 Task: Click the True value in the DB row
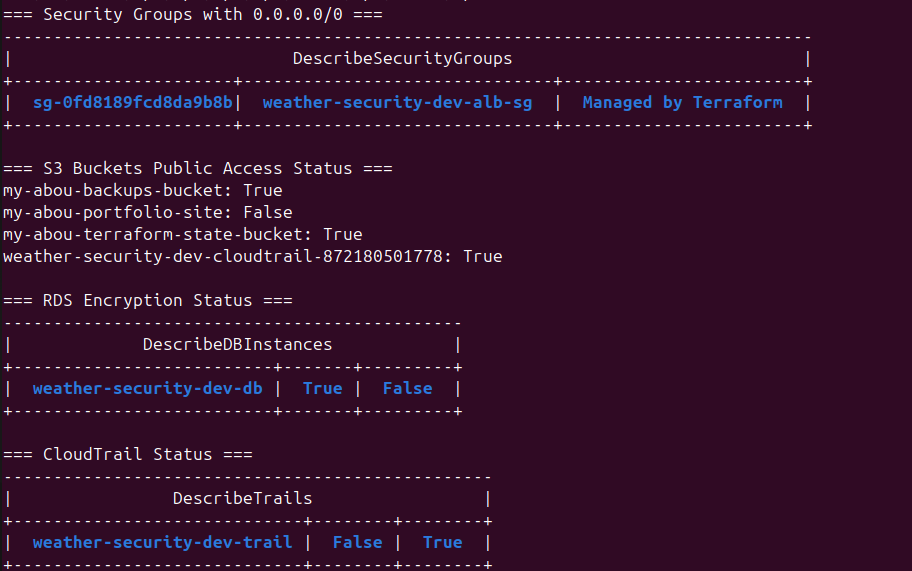(323, 388)
